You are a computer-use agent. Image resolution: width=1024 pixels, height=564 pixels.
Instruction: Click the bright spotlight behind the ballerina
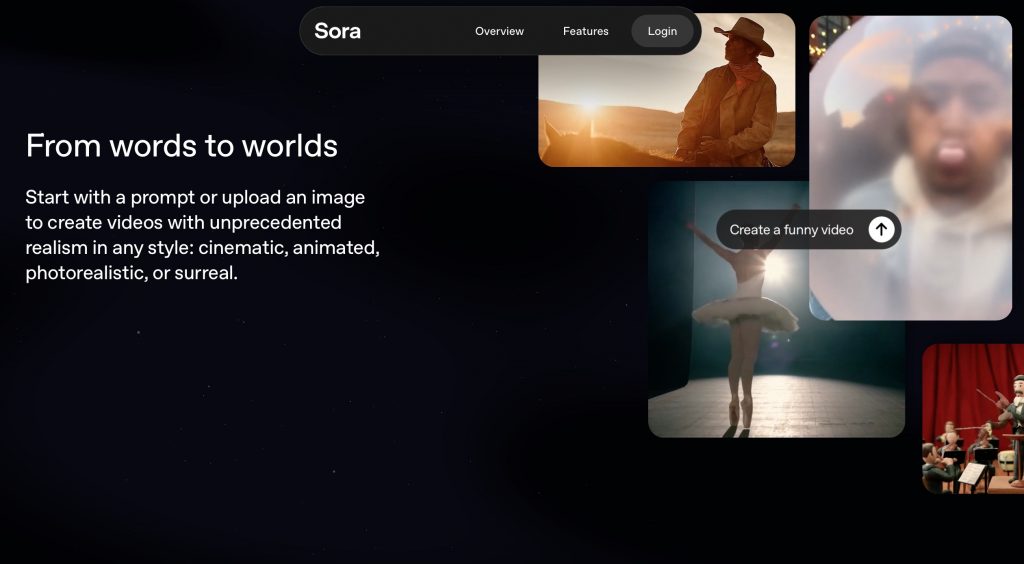(775, 268)
